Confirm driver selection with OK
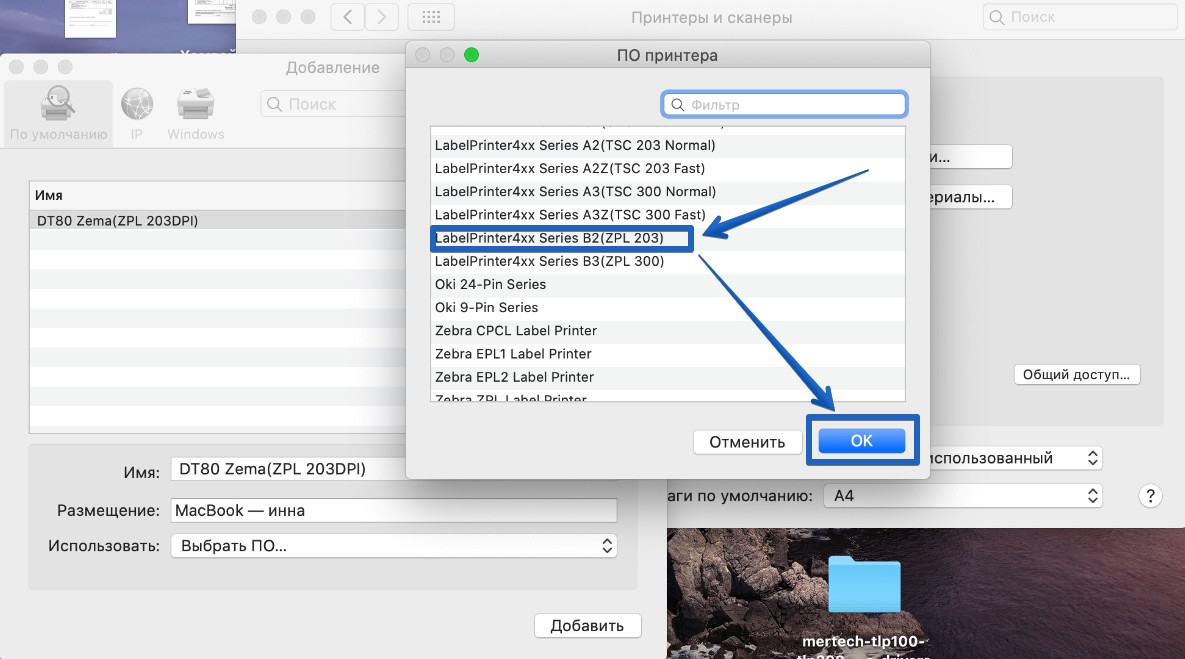This screenshot has height=659, width=1185. click(861, 442)
